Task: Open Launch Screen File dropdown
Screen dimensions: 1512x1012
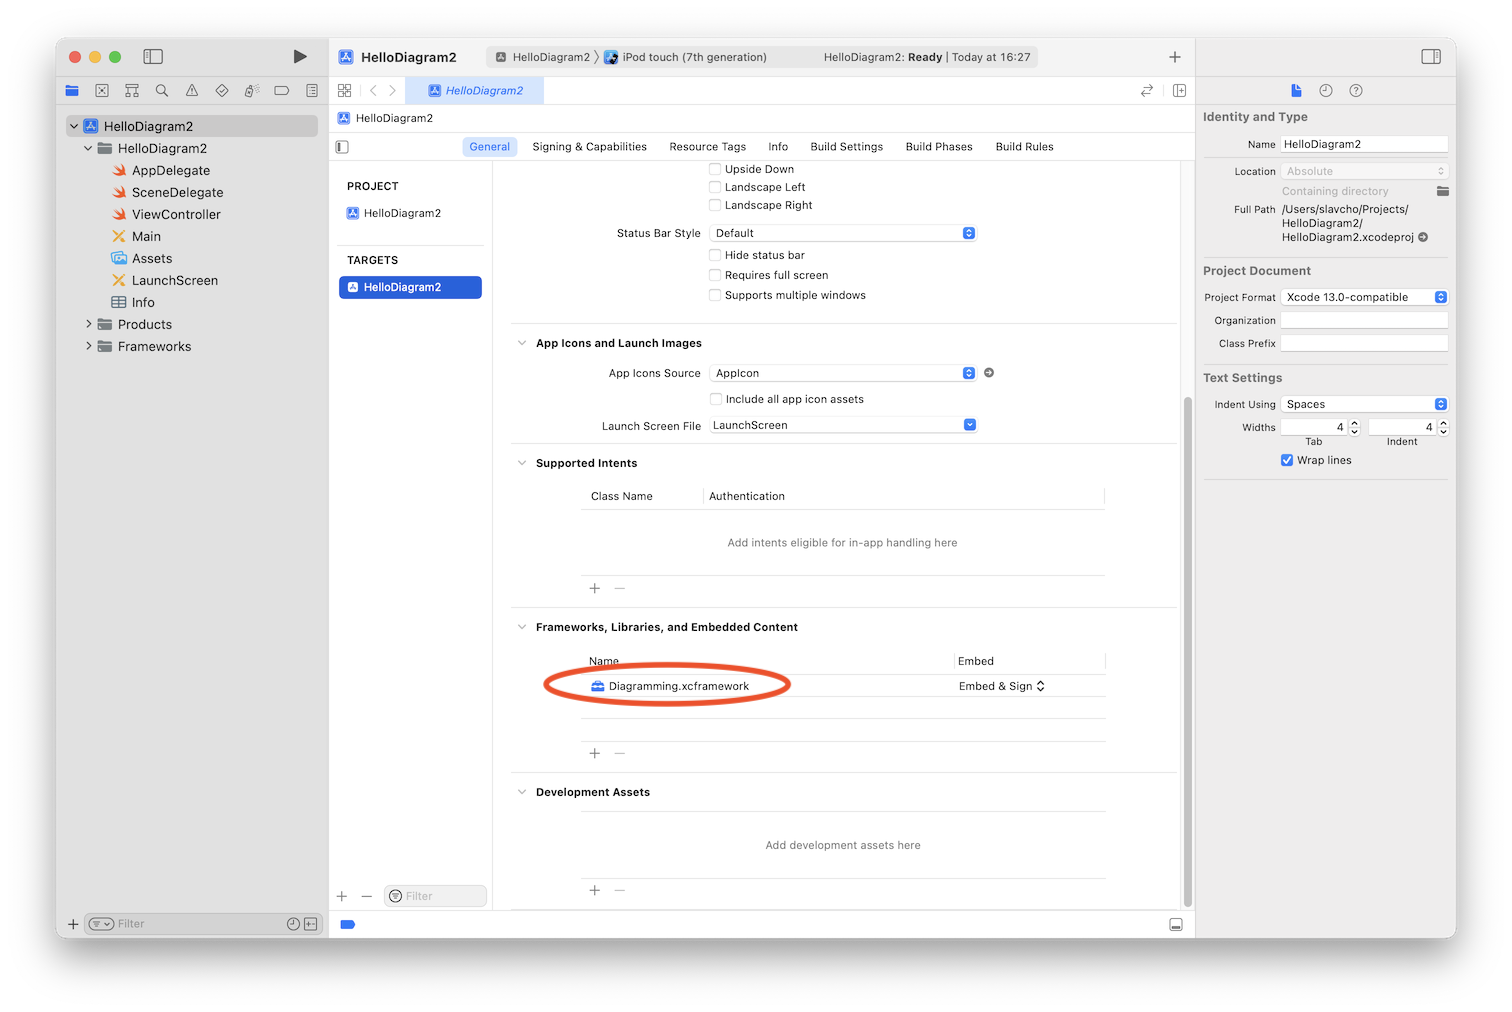Action: (x=843, y=425)
